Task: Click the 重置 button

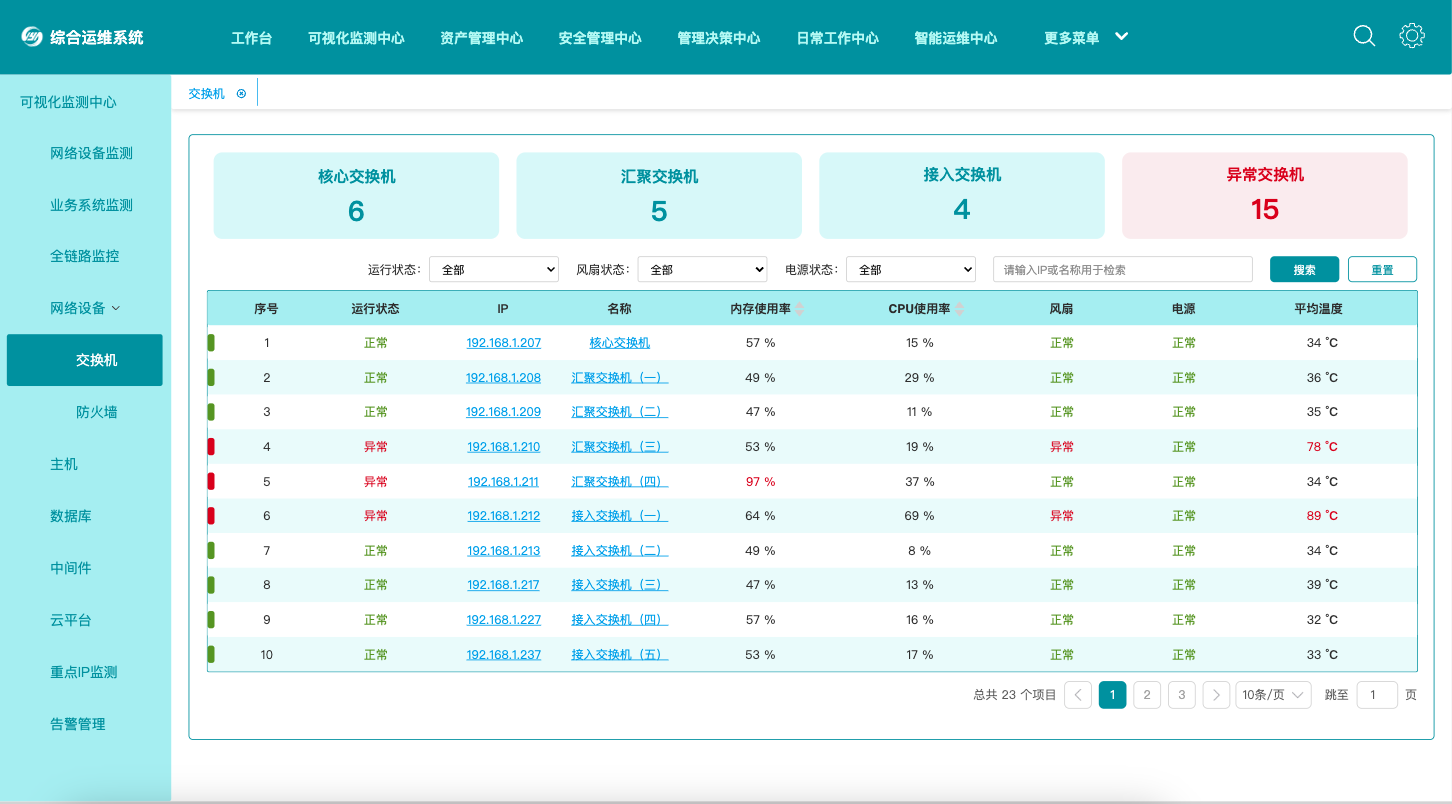Action: click(x=1382, y=269)
